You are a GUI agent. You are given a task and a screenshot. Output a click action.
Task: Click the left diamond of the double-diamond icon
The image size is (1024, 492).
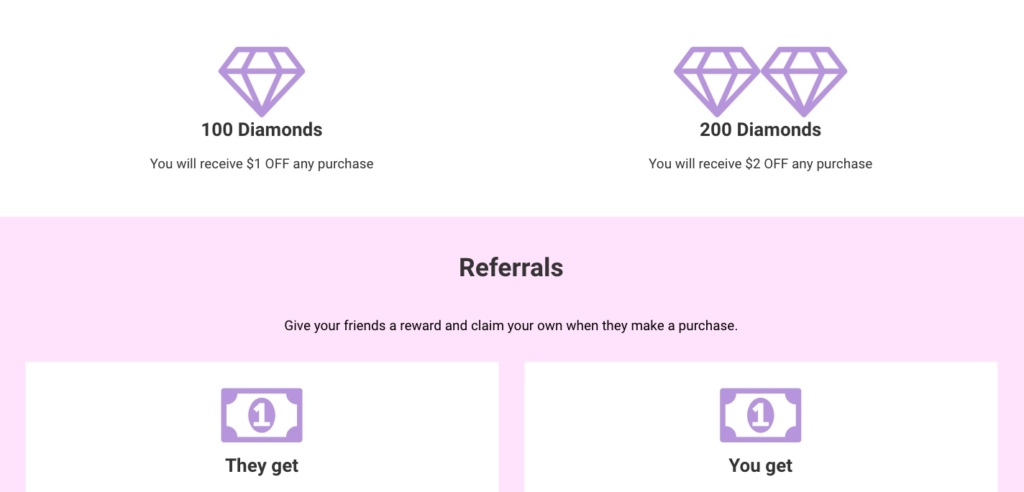click(x=716, y=81)
